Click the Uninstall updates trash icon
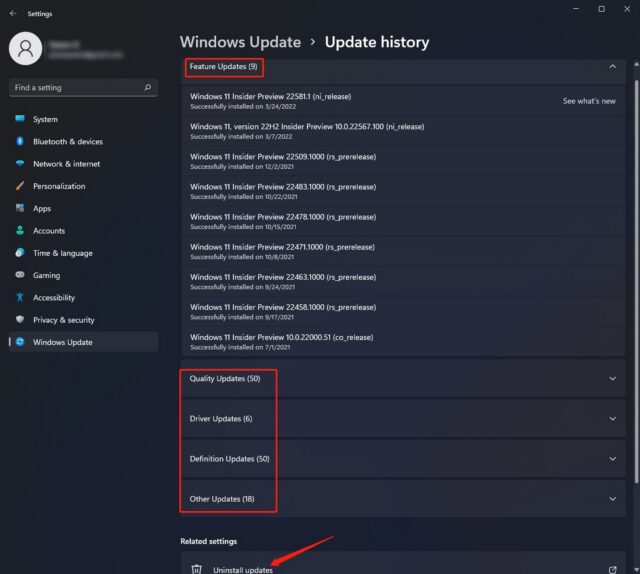This screenshot has width=640, height=574. click(x=196, y=569)
